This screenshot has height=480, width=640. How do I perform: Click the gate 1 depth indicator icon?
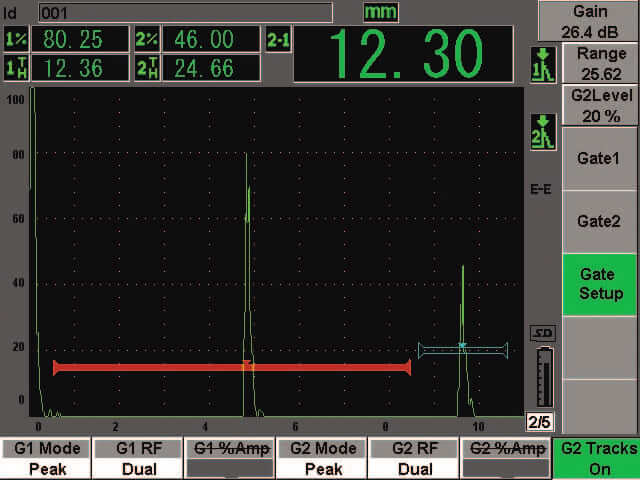pos(540,65)
